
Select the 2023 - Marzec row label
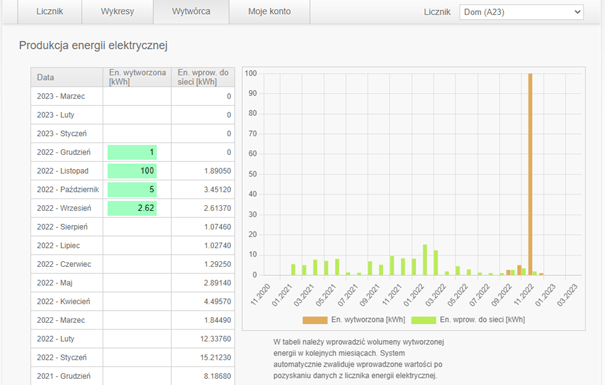[x=61, y=96]
